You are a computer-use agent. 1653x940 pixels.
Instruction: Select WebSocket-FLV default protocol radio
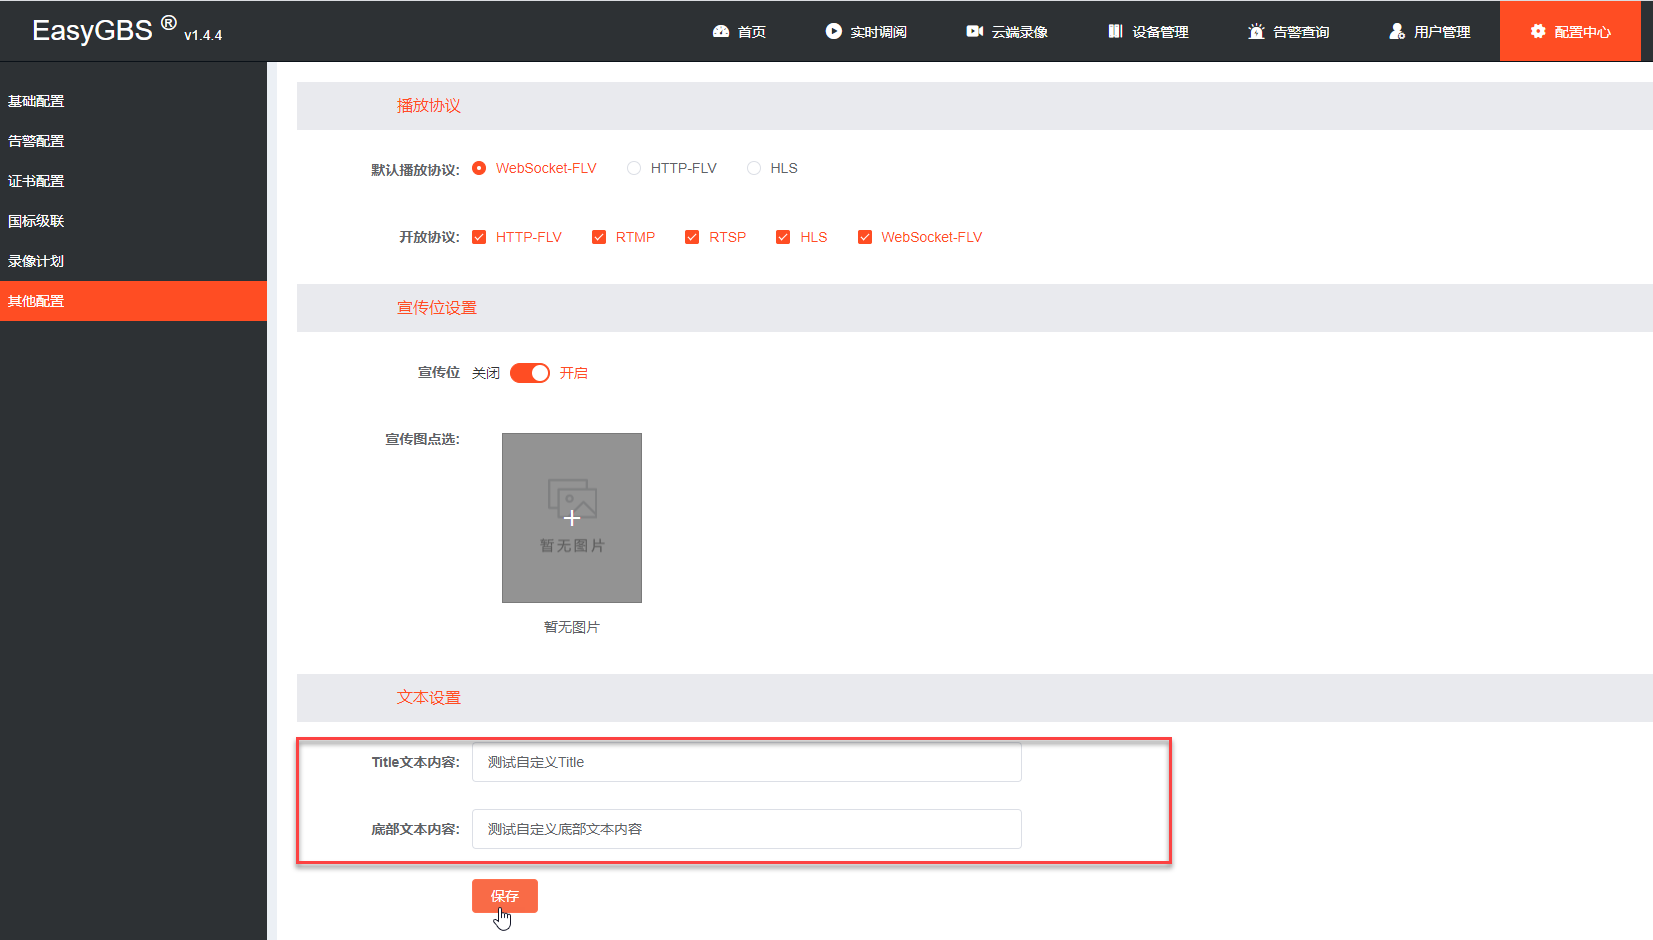coord(479,168)
